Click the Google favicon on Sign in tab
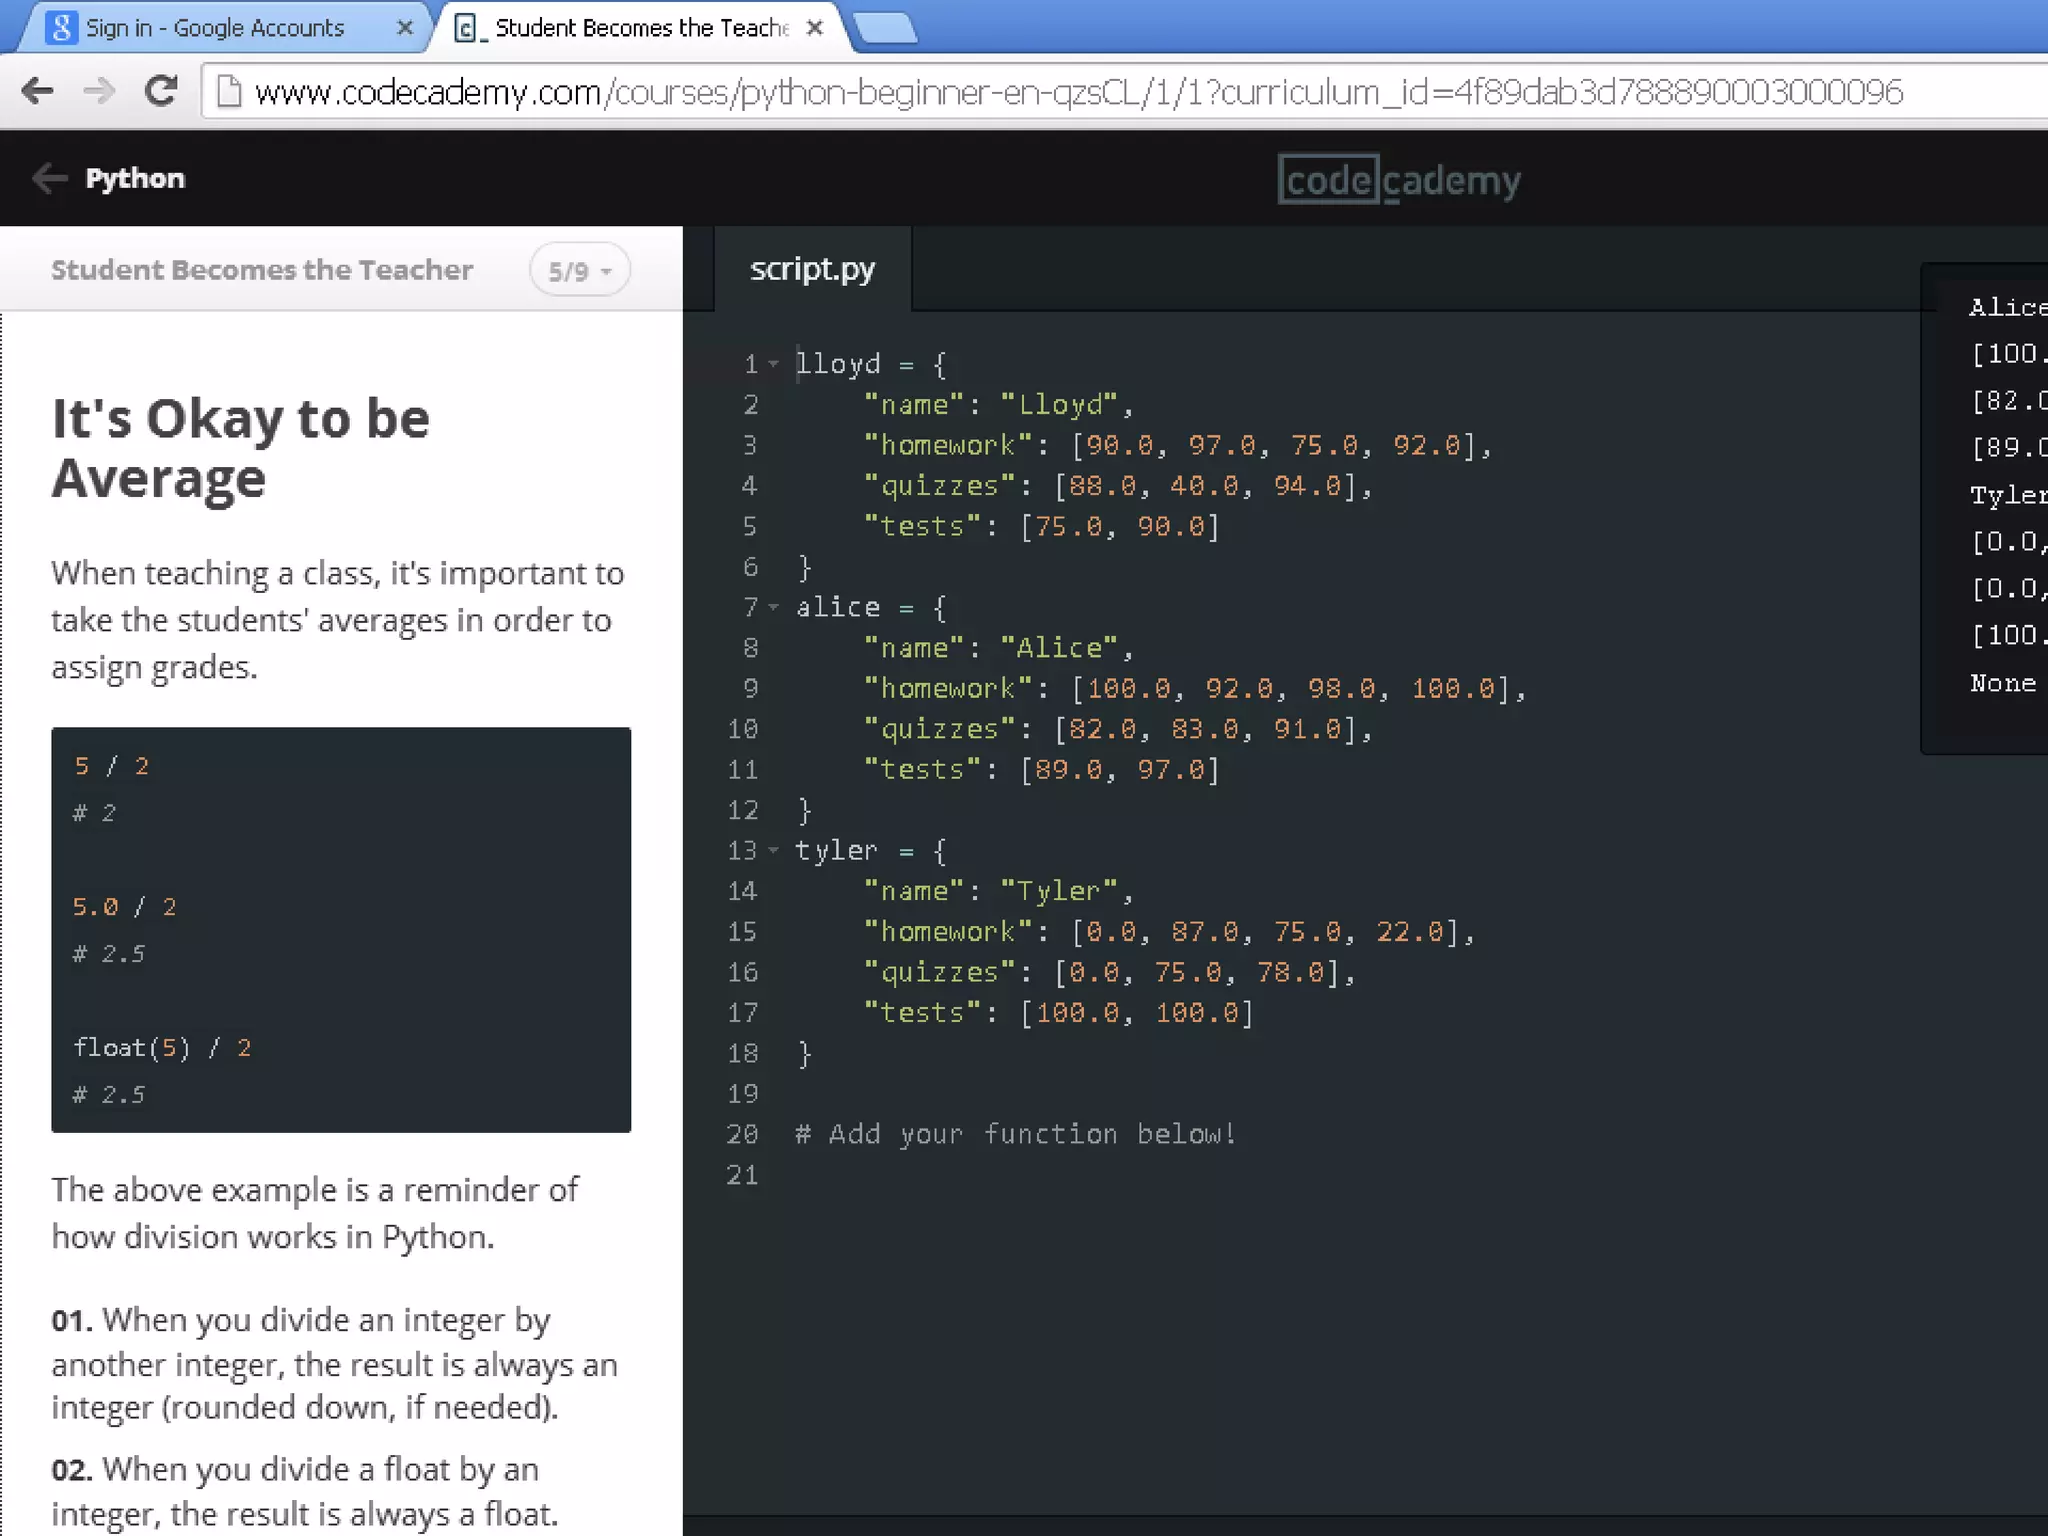Viewport: 2048px width, 1536px height. click(x=62, y=27)
